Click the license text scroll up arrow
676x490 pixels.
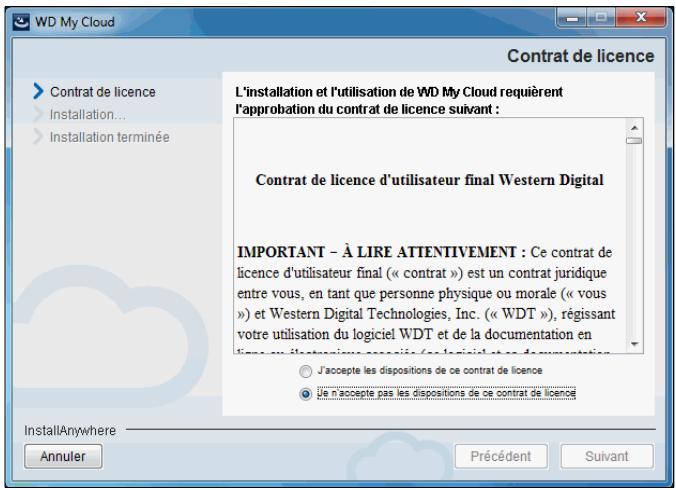click(x=634, y=128)
